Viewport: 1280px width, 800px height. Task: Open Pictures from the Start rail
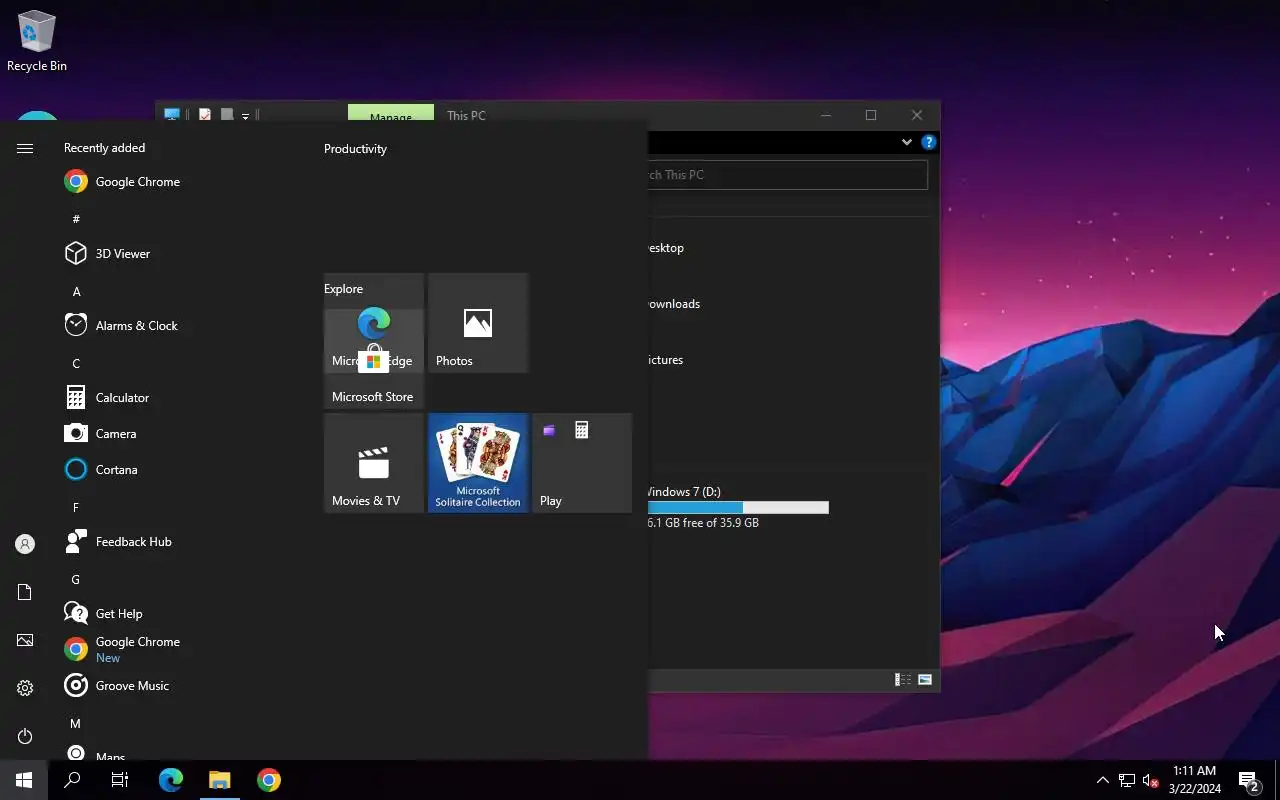pyautogui.click(x=25, y=640)
